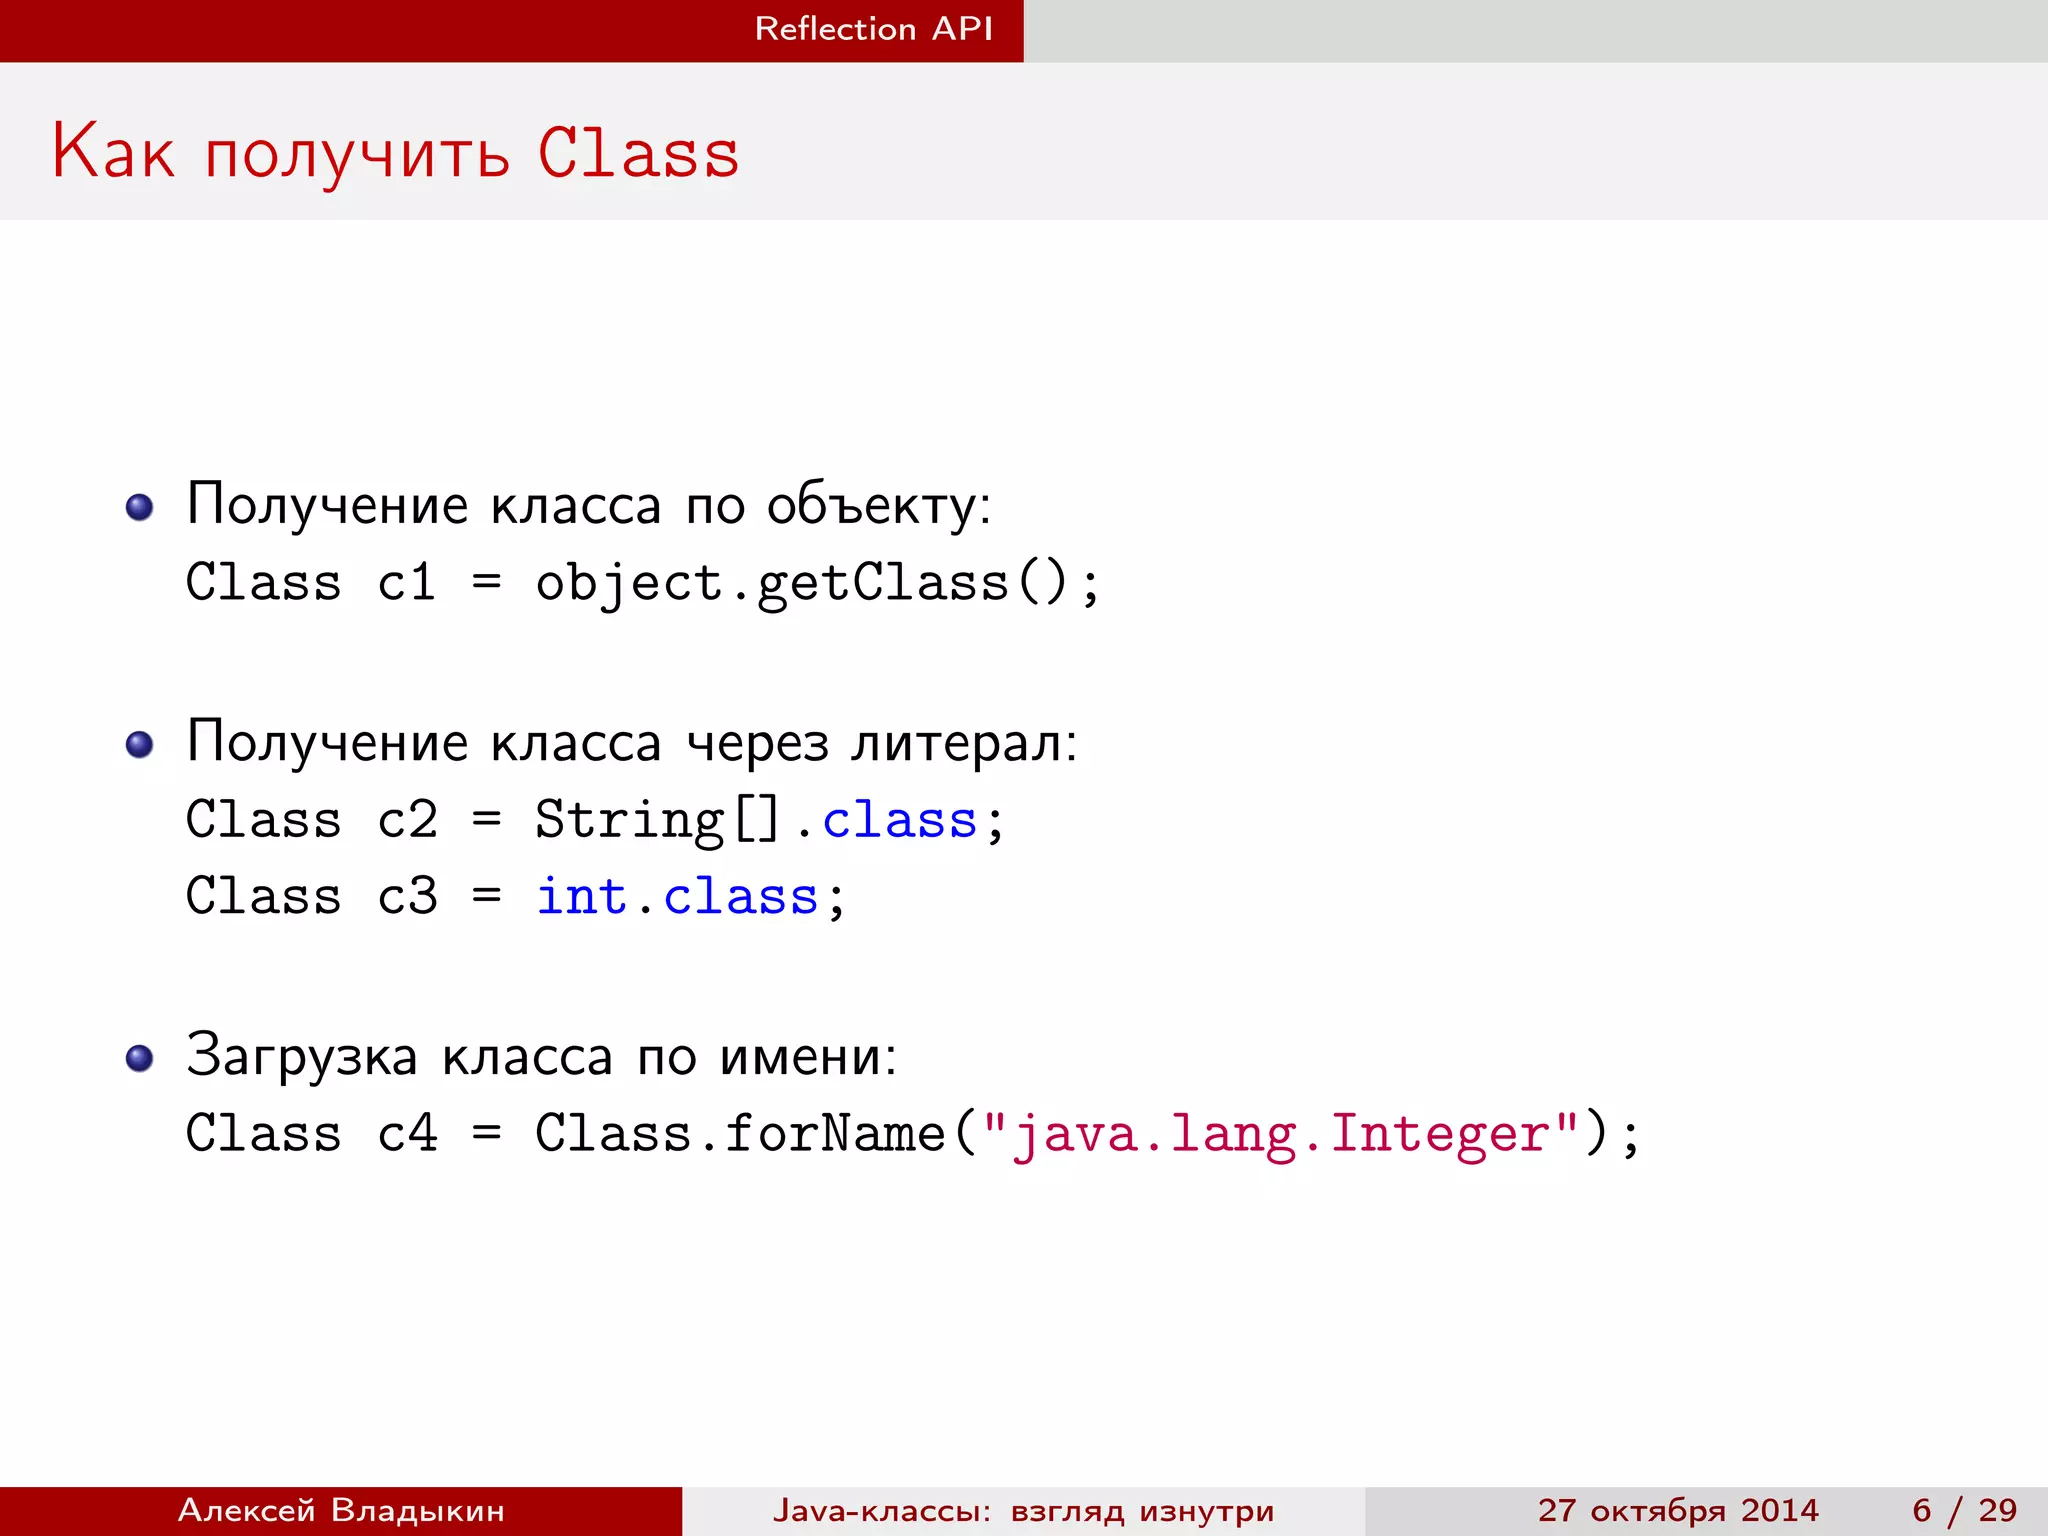Click the 'Class c4 = Class.forName' code
Image resolution: width=2048 pixels, height=1536 pixels.
[565, 1133]
